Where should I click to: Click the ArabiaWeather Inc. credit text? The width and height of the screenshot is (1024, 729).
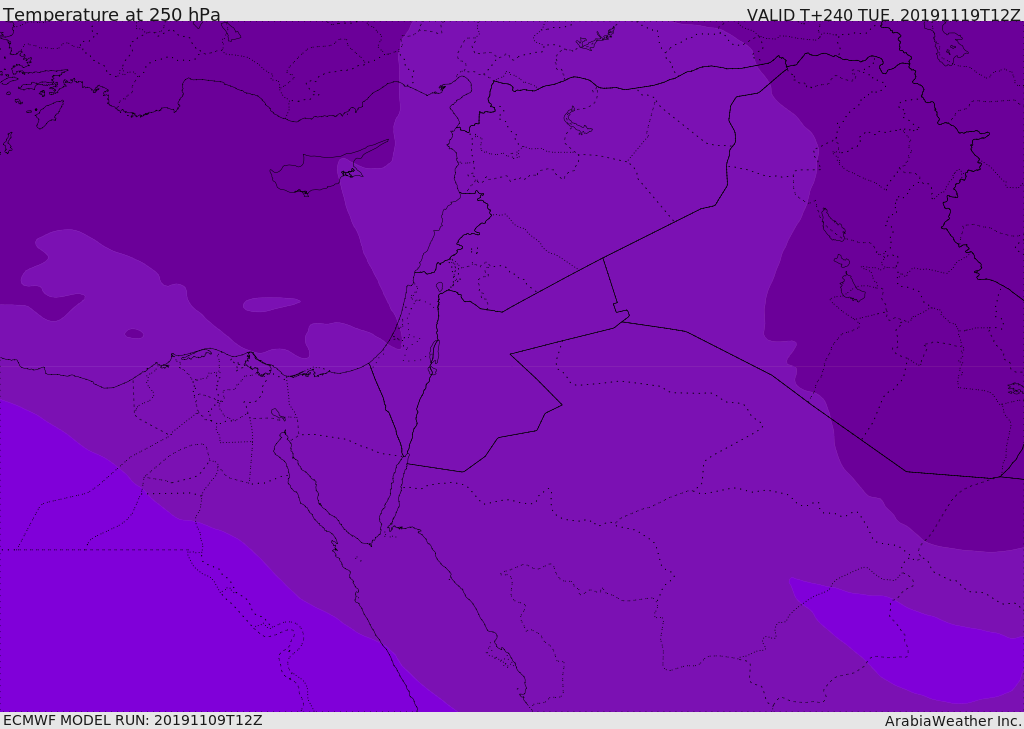(952, 721)
